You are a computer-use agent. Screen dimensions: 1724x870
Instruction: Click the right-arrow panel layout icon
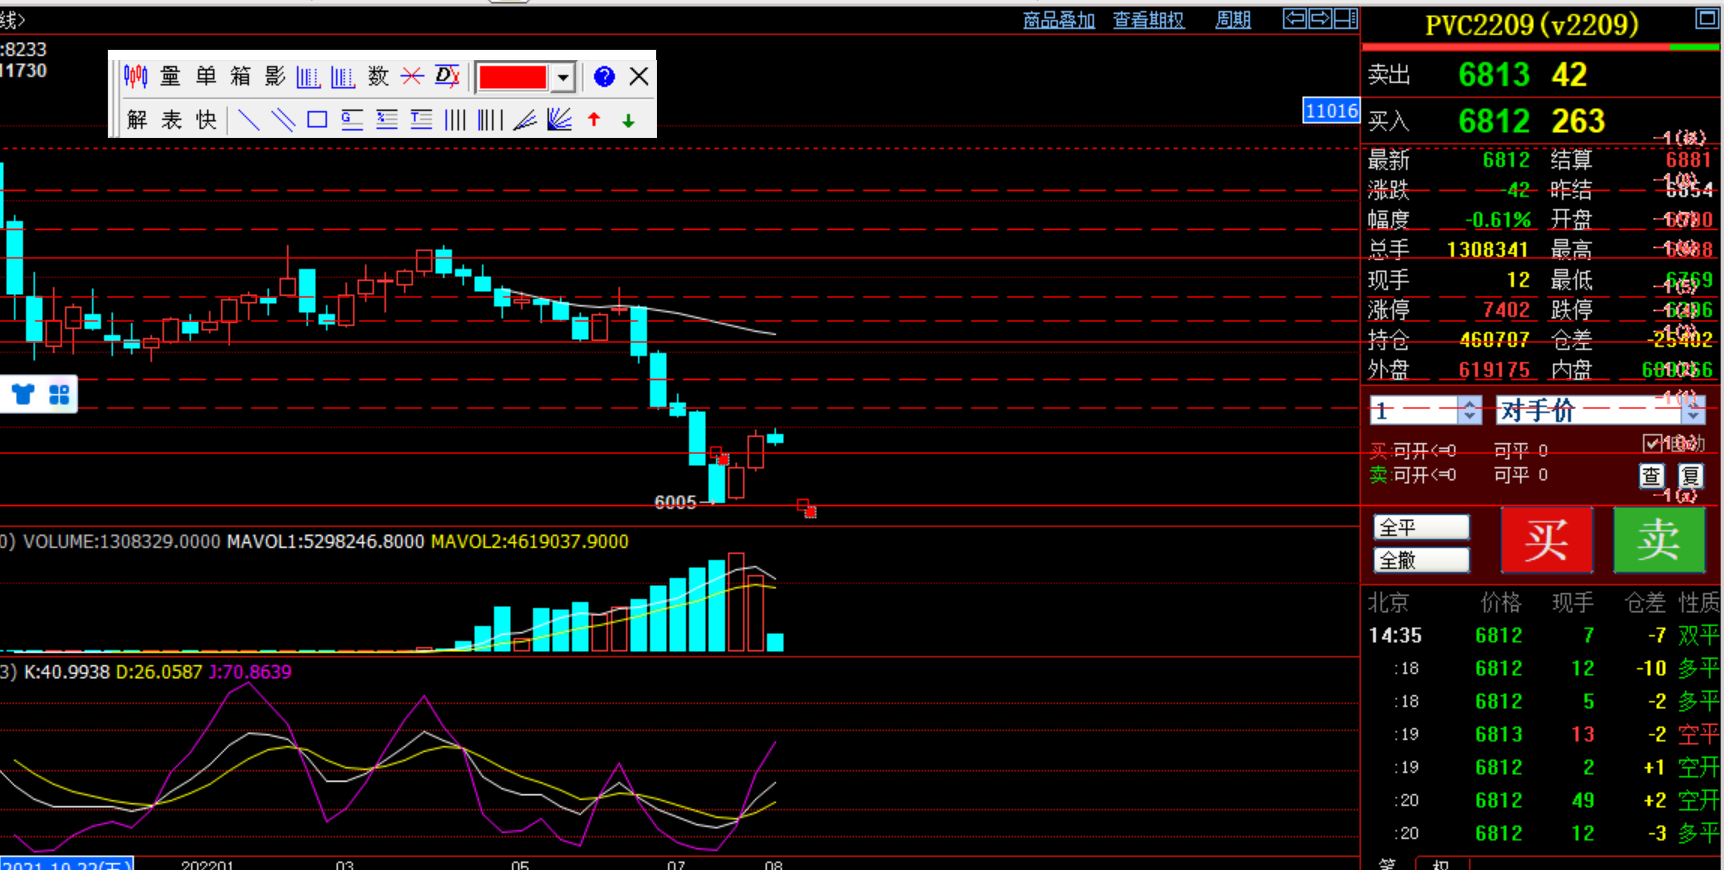pyautogui.click(x=1320, y=18)
